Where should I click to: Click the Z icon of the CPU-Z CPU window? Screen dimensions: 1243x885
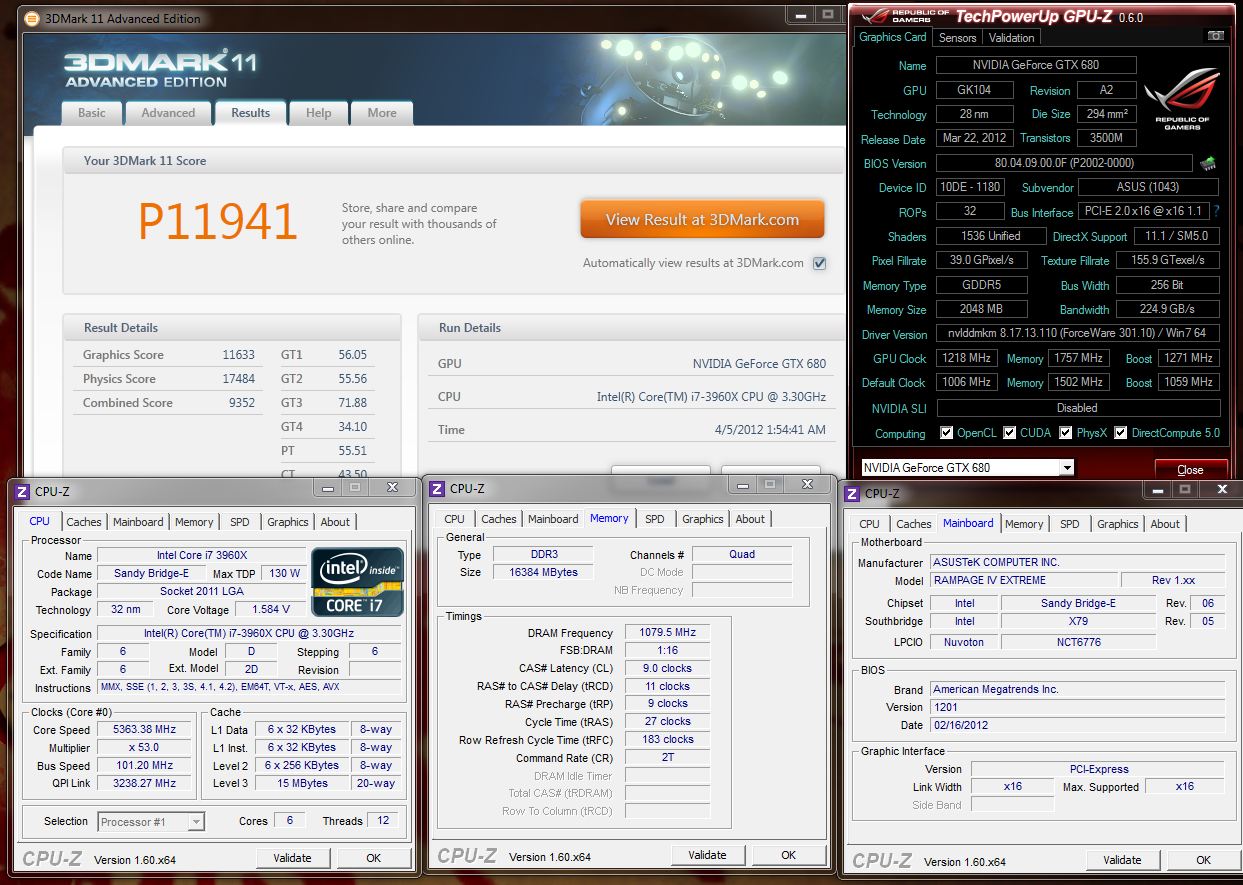pos(22,490)
